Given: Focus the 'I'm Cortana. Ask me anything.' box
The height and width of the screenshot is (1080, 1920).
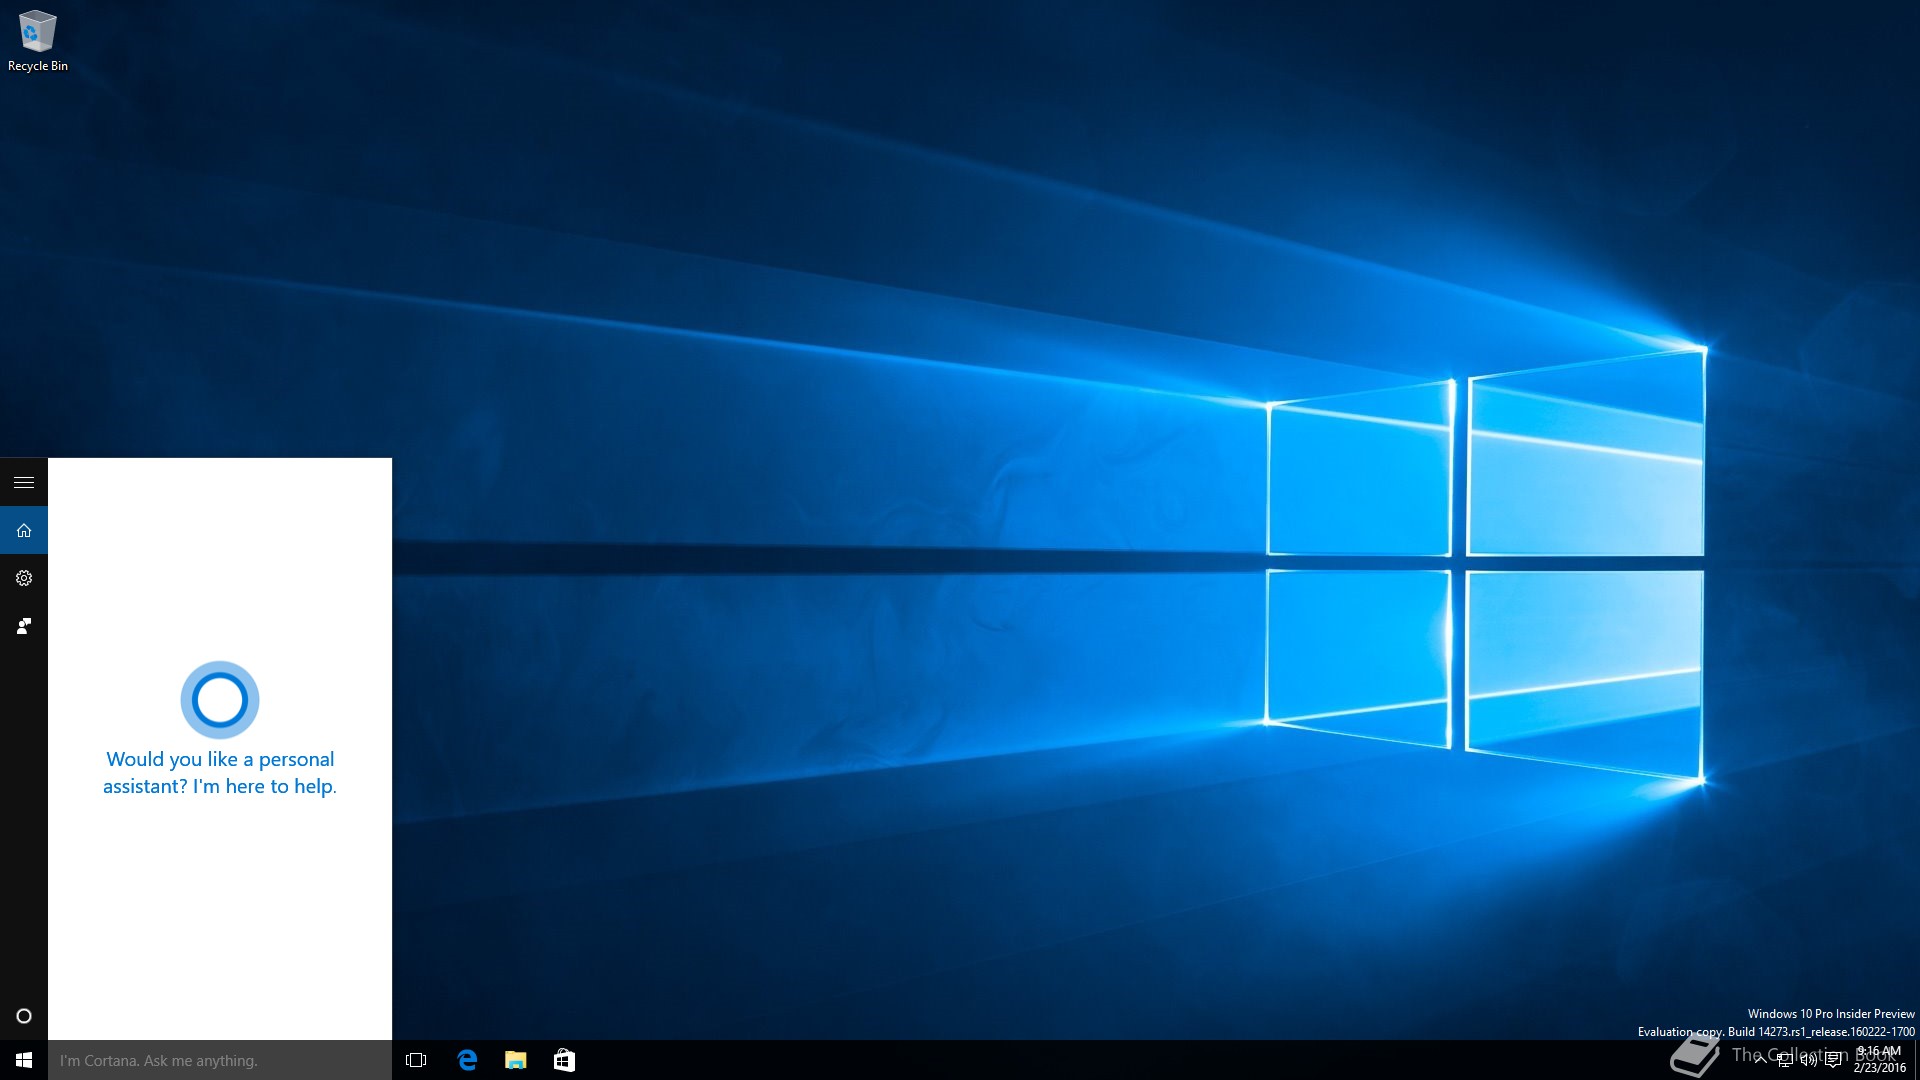Looking at the screenshot, I should [220, 1060].
